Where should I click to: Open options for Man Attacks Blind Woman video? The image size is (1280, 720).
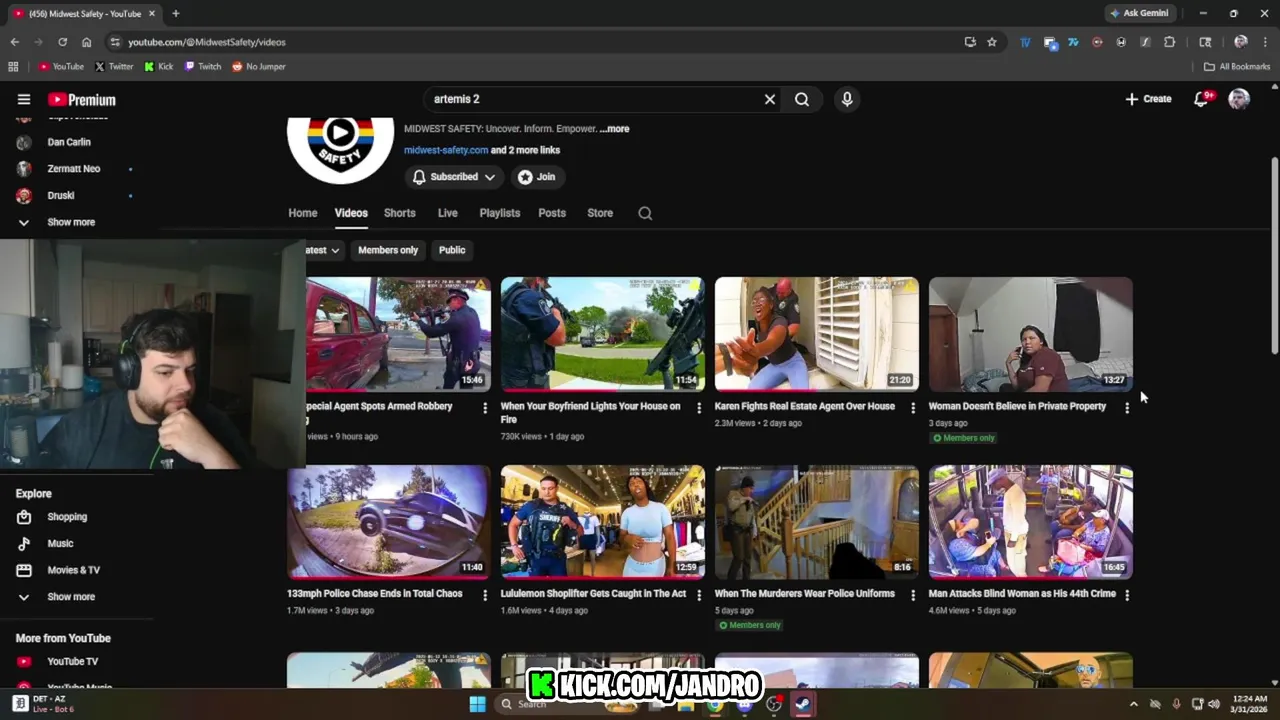[x=1127, y=595]
